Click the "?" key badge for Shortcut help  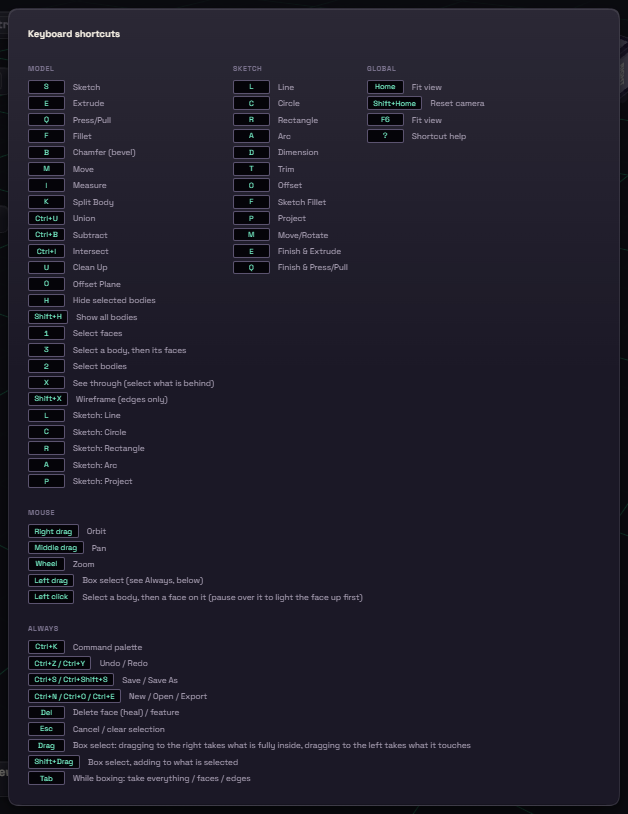pyautogui.click(x=385, y=136)
